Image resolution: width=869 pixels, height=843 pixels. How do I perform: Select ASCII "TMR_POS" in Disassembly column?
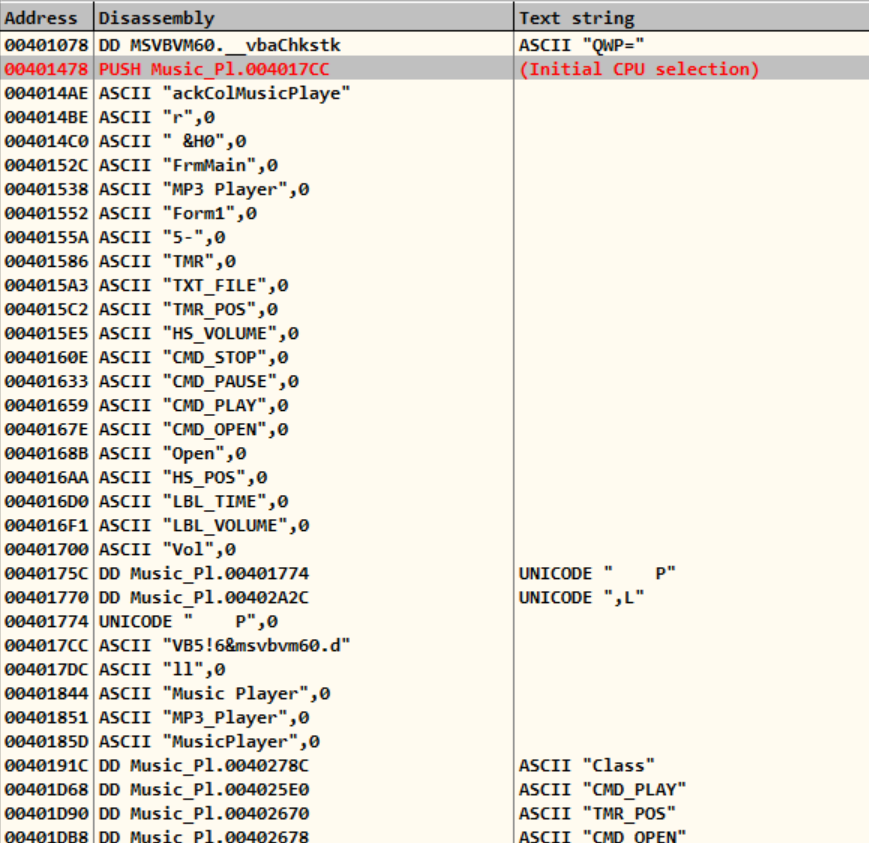[x=188, y=309]
